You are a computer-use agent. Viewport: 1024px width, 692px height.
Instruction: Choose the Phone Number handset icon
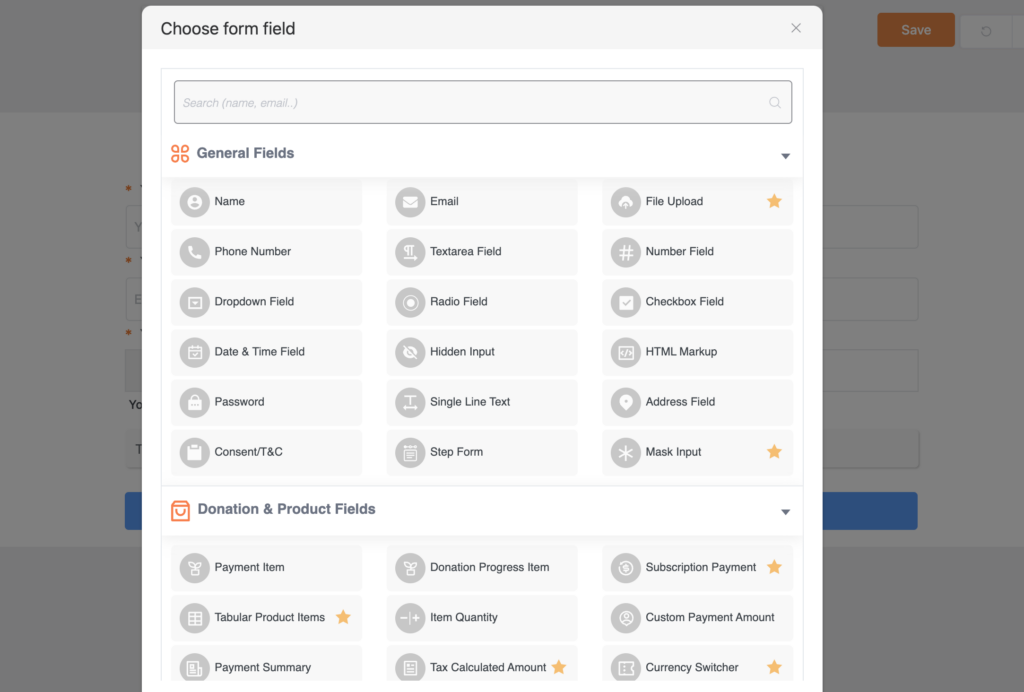click(194, 252)
